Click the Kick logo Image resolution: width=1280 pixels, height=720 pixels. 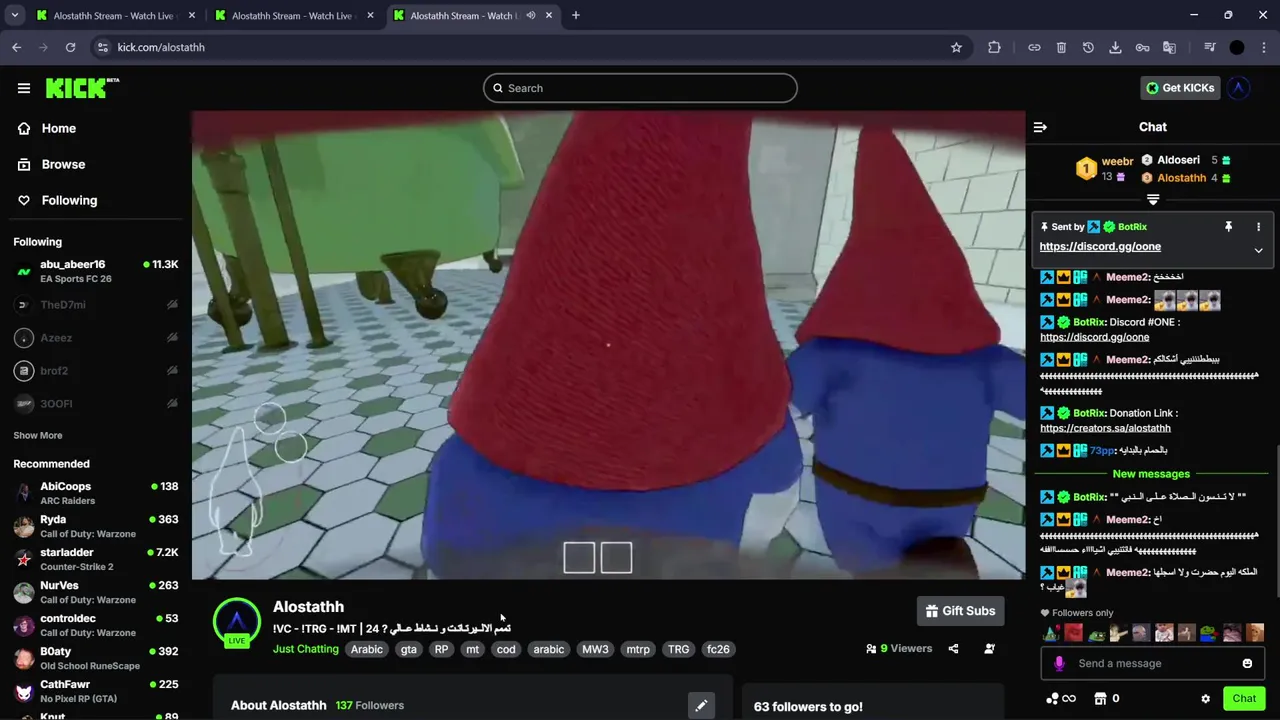pos(82,88)
